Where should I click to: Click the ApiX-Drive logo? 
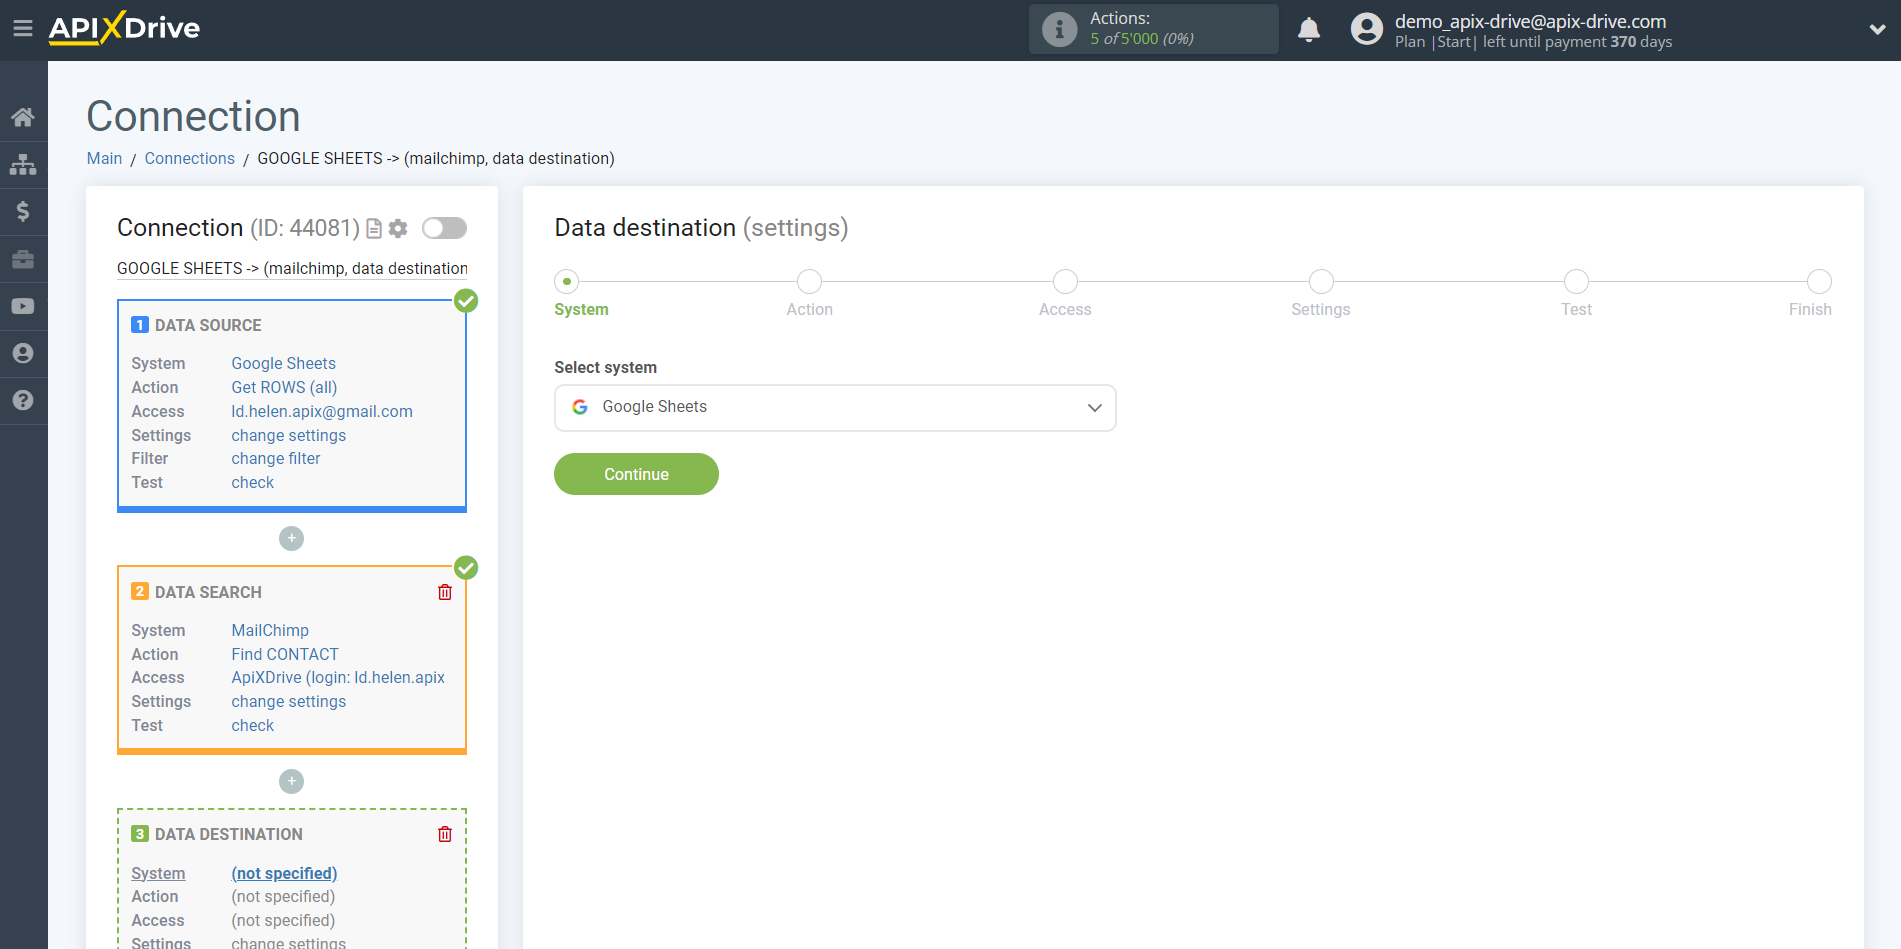click(x=124, y=28)
